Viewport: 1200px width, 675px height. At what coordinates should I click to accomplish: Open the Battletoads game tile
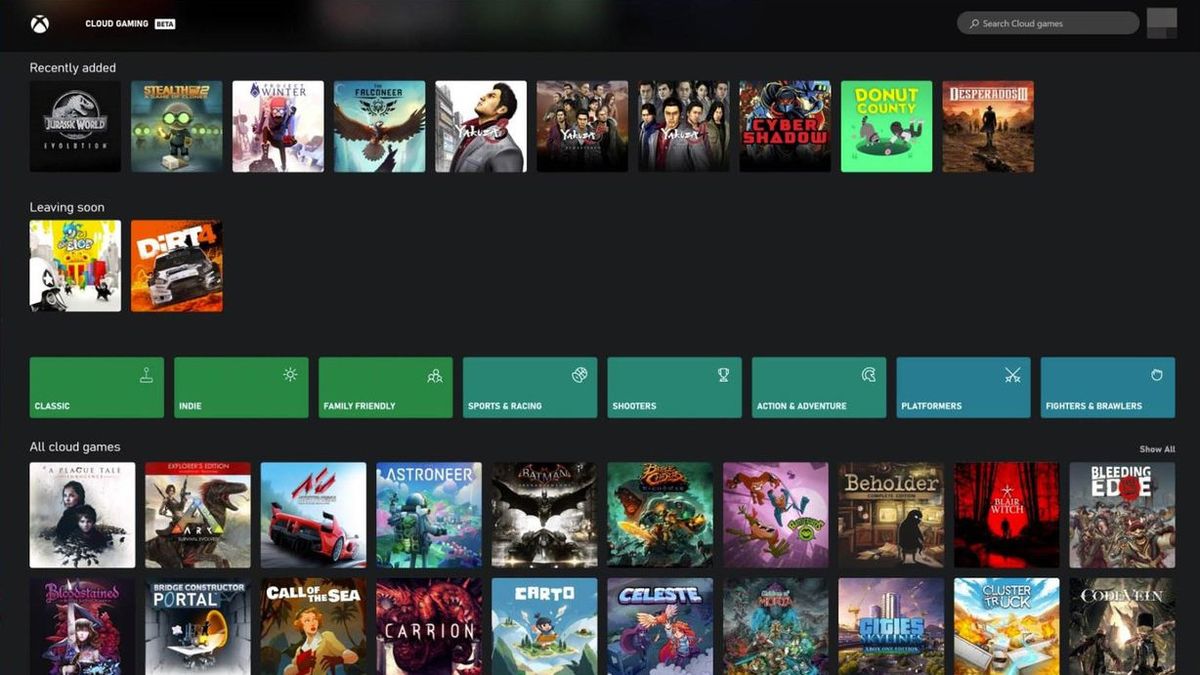[776, 515]
